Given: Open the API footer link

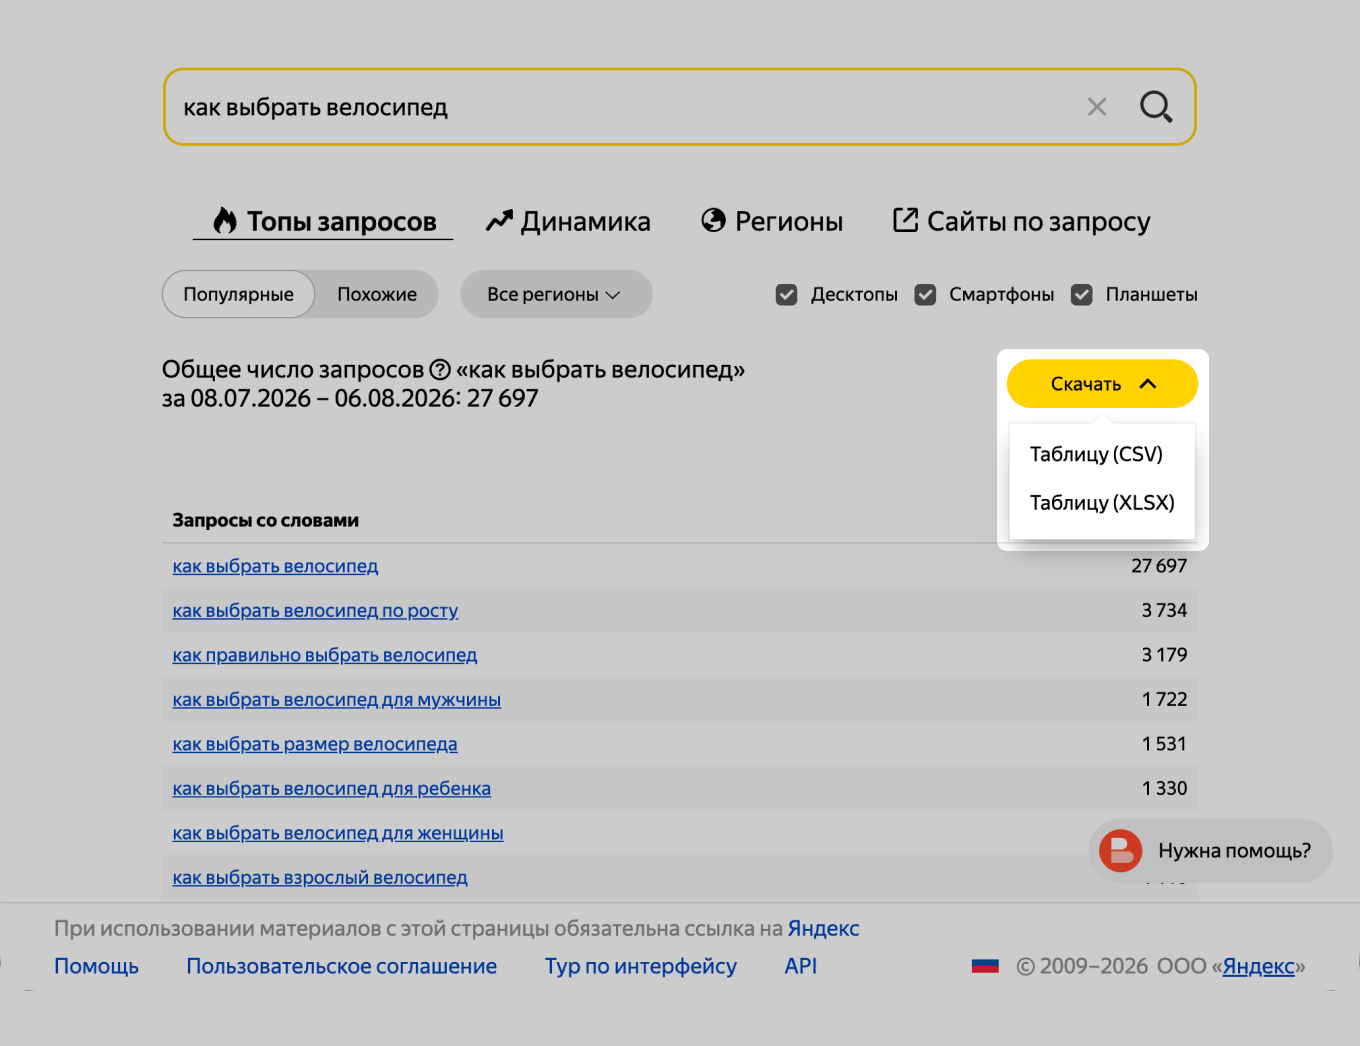Looking at the screenshot, I should point(801,966).
